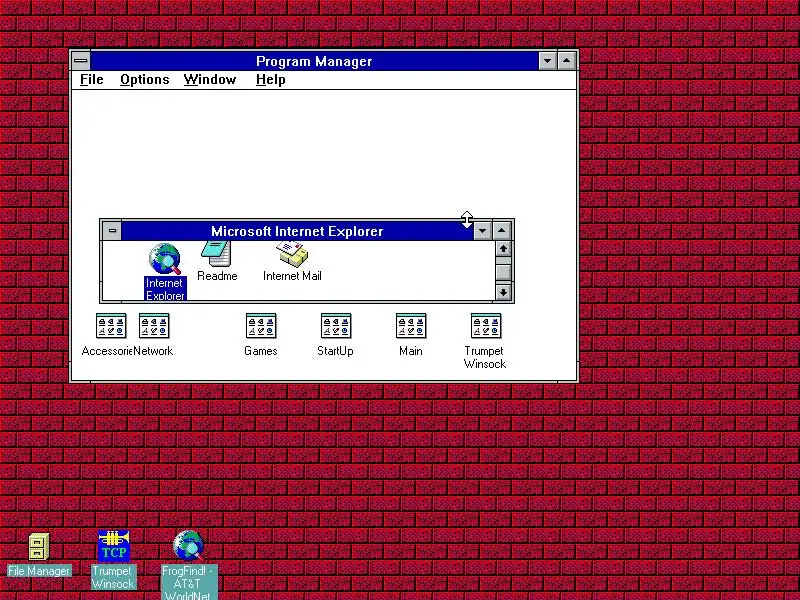Select the Internet Explorer globe icon
The width and height of the screenshot is (800, 600).
pos(165,259)
